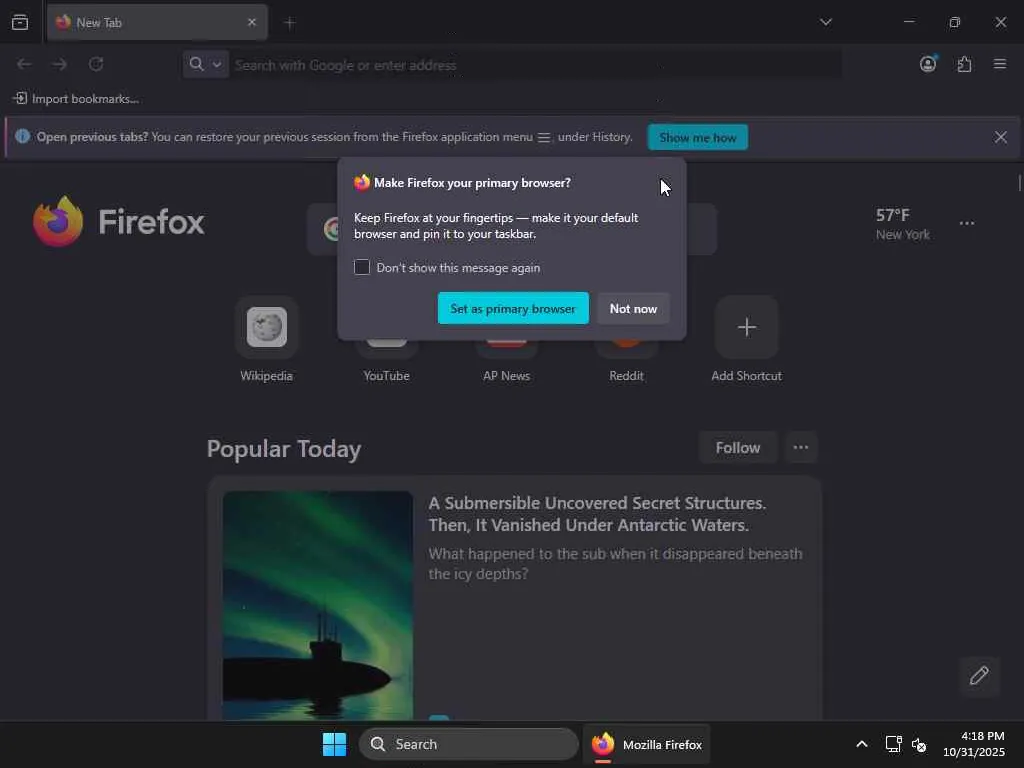Open the 57°F New York weather widget
Screen dimensions: 1024x768
pos(902,224)
